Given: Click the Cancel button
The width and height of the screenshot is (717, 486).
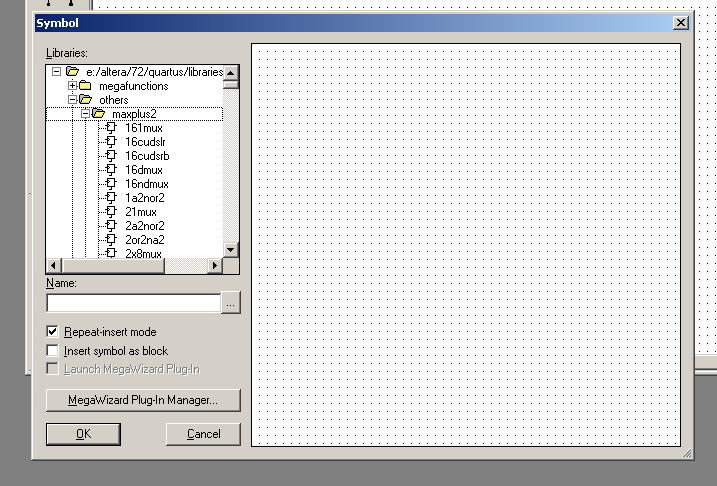Looking at the screenshot, I should pos(203,433).
